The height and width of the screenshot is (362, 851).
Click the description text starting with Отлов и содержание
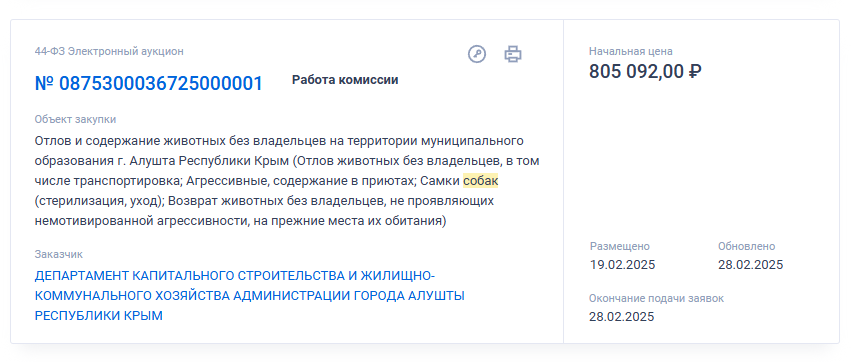click(x=287, y=181)
